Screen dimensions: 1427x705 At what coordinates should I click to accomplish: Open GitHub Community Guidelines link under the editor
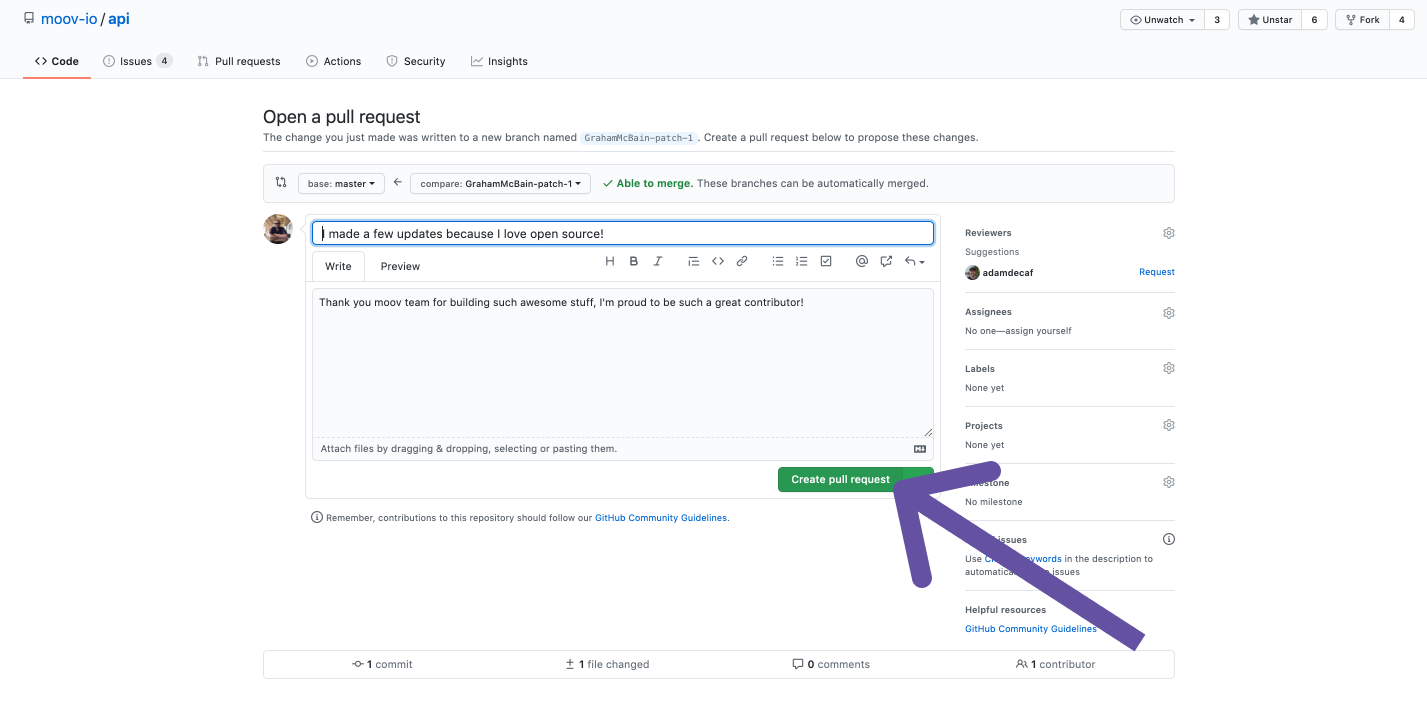pyautogui.click(x=661, y=518)
